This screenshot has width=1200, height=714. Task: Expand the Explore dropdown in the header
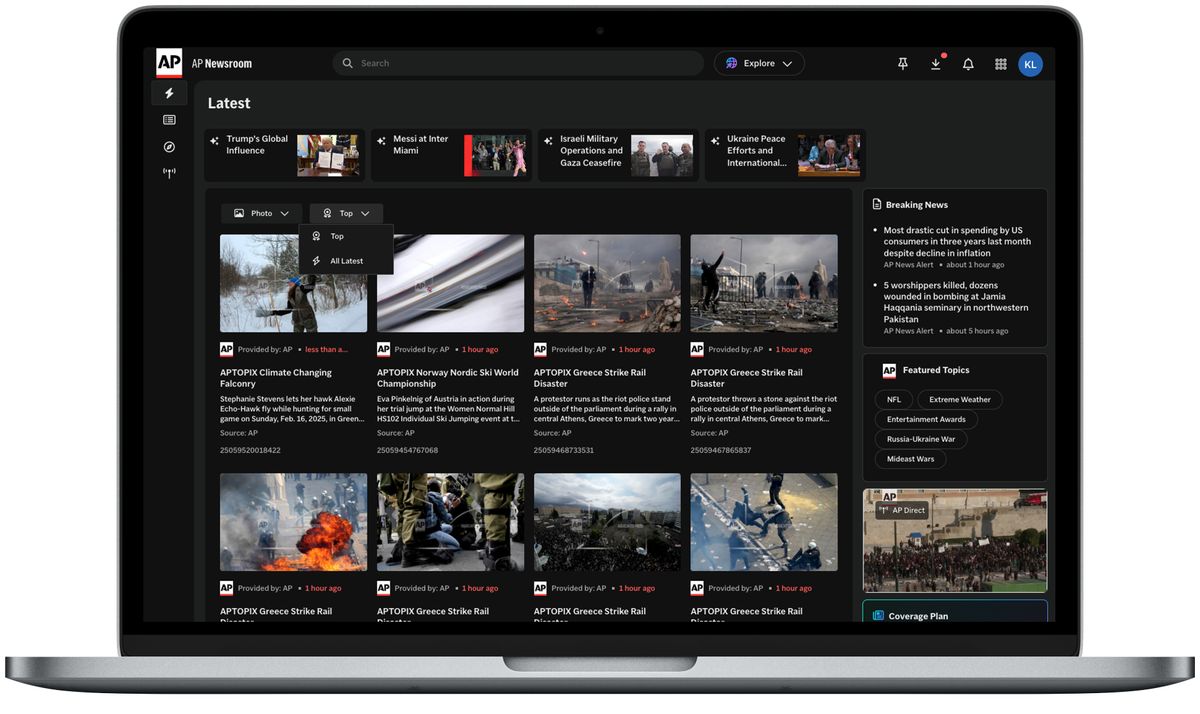759,62
